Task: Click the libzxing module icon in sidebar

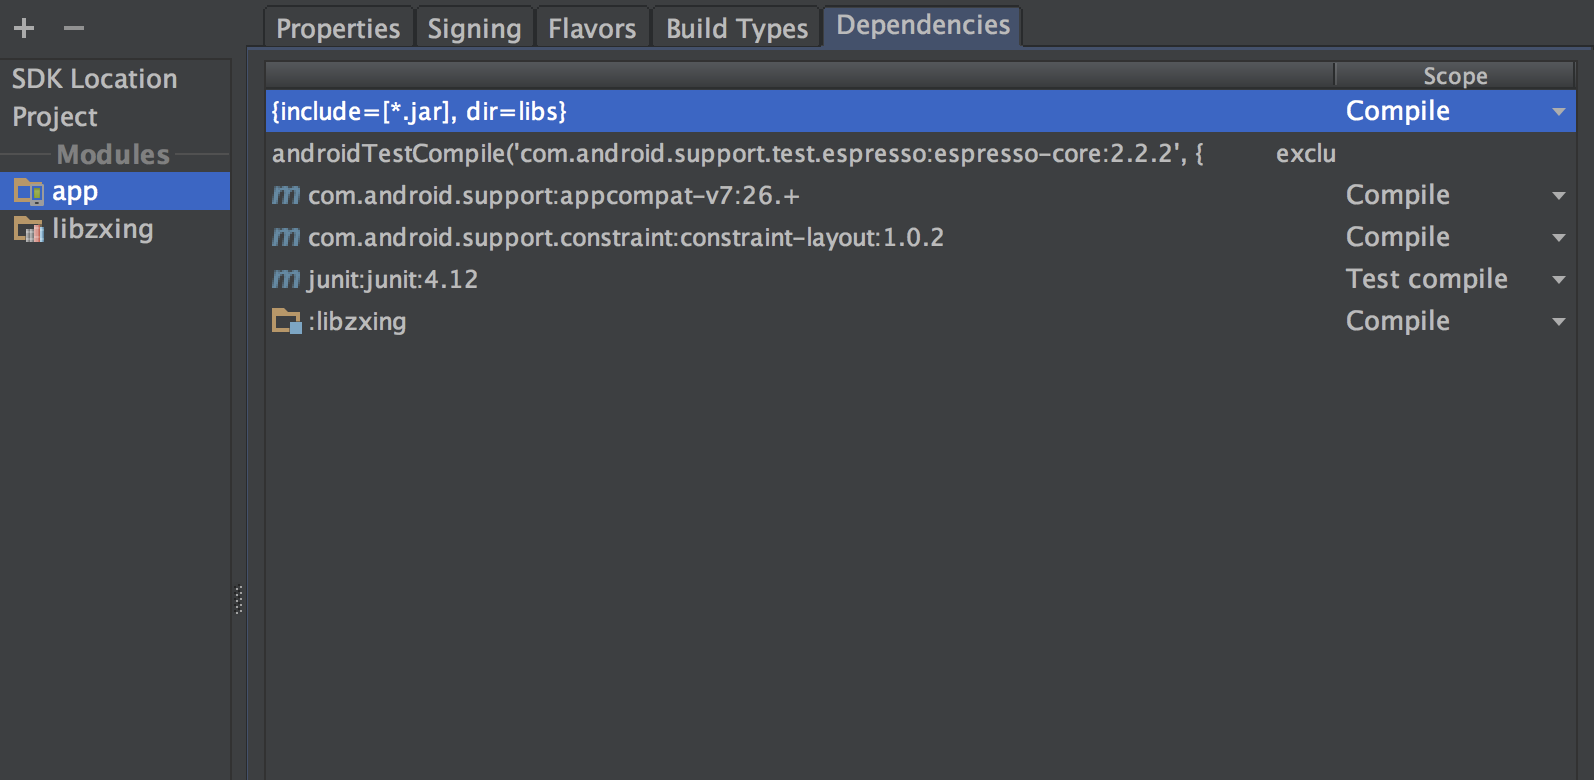Action: (x=28, y=230)
